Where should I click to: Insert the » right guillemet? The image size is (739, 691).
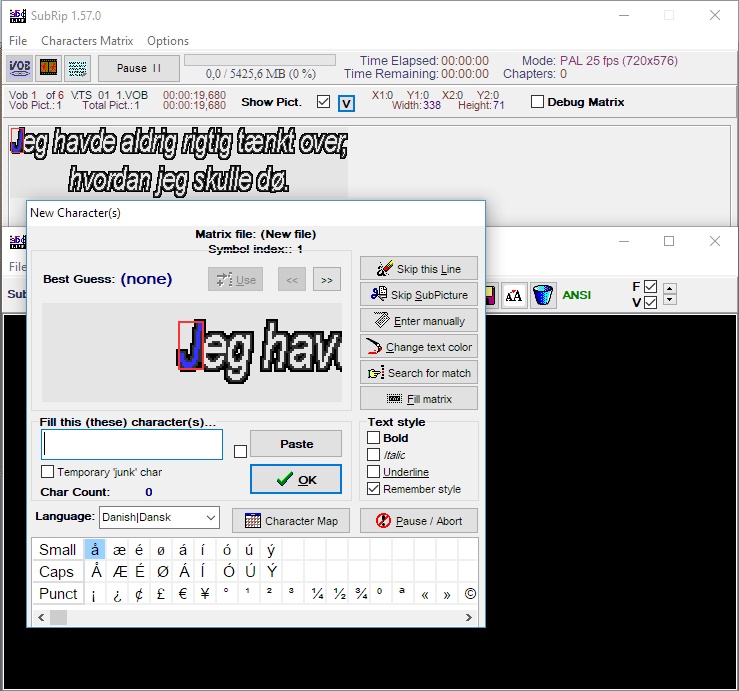447,594
